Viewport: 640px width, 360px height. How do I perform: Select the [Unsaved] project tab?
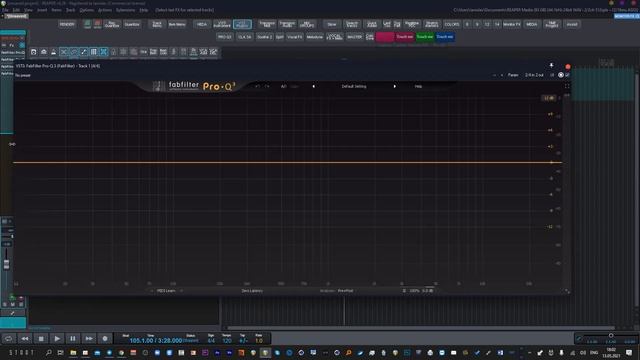[16, 16]
